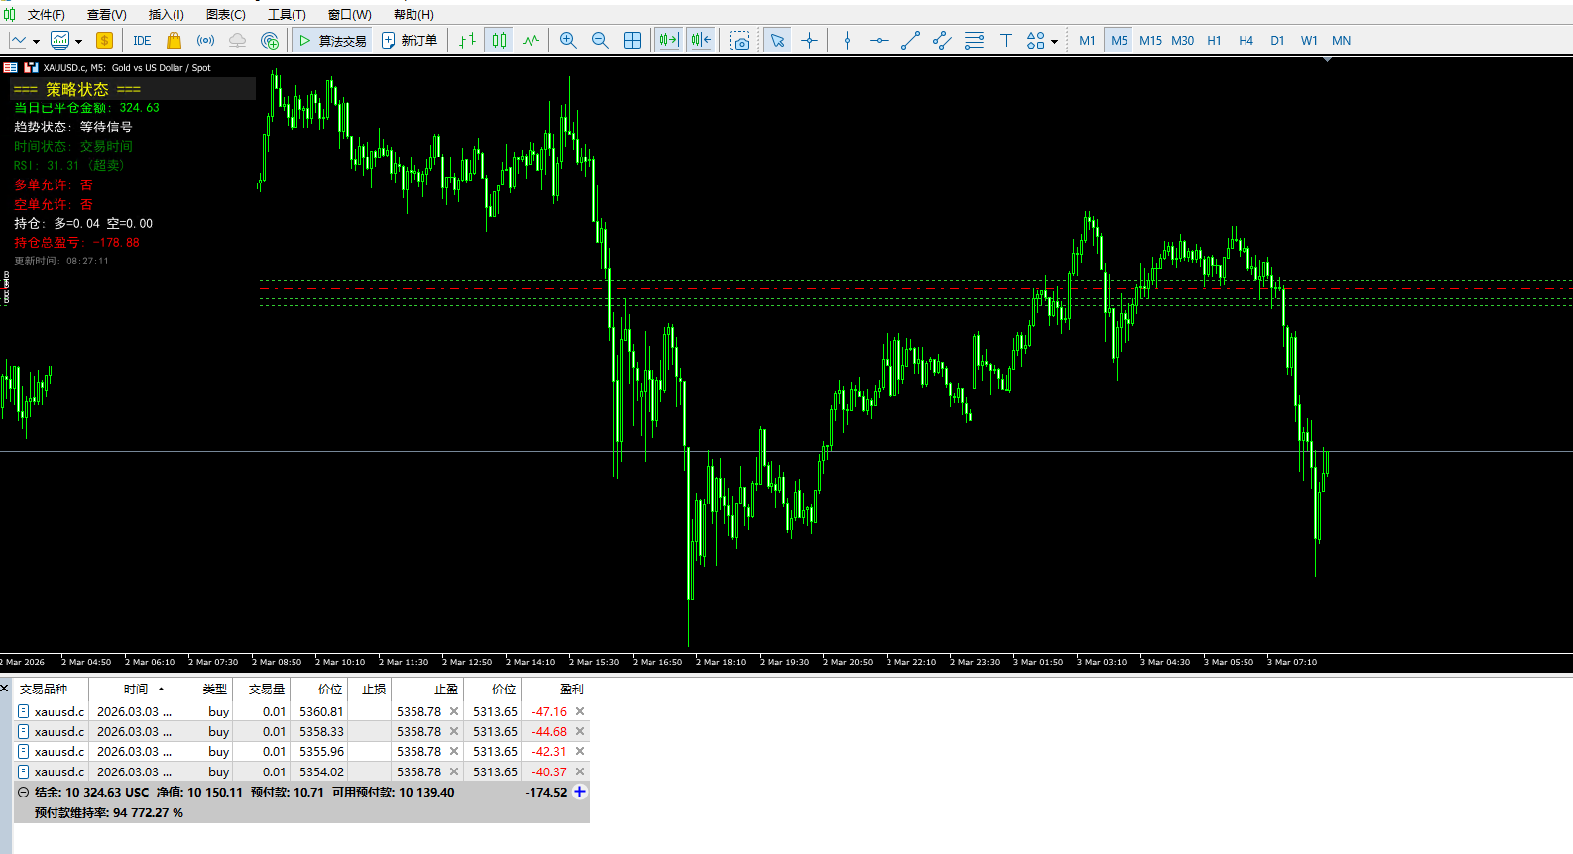Collapse the 结余 account summary row
The image size is (1573, 854).
coord(24,792)
